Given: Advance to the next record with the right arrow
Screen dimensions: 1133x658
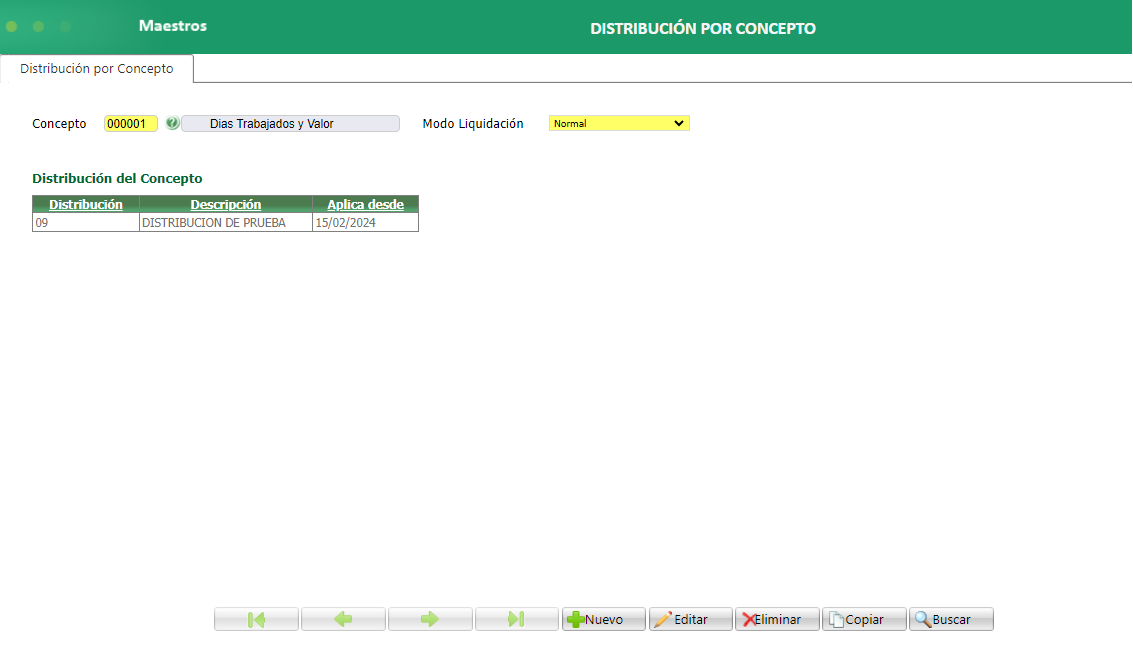Looking at the screenshot, I should [429, 618].
